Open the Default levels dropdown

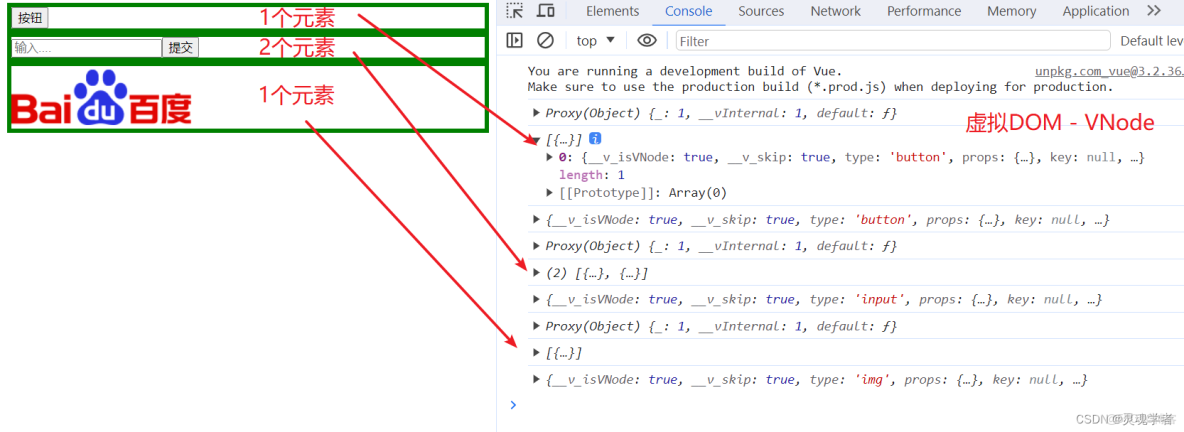click(1152, 41)
